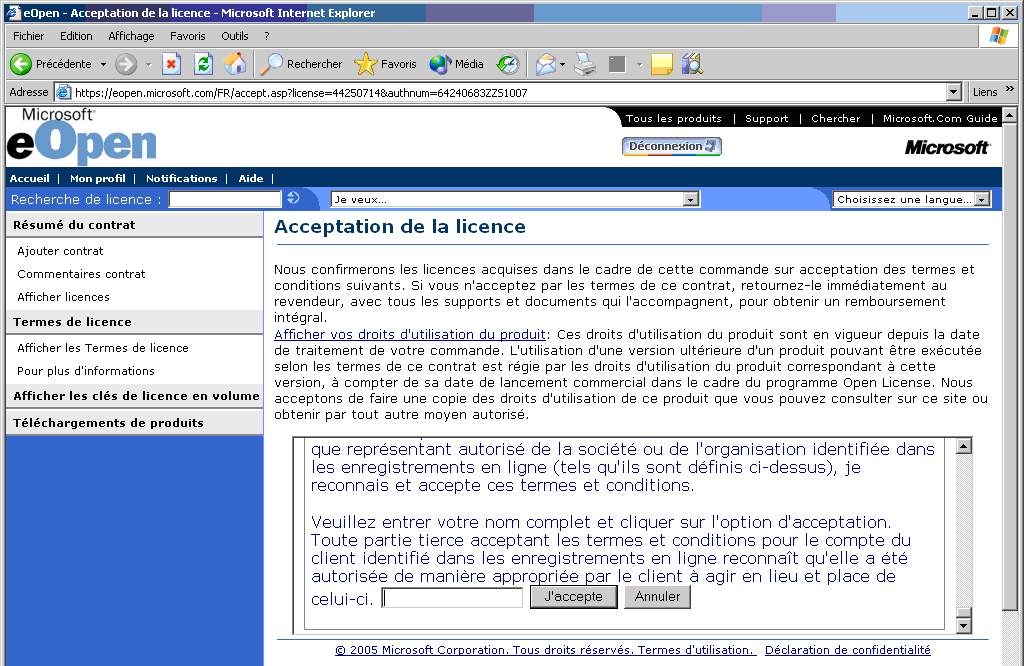Click the Rechercher magnifier toolbar button
This screenshot has height=666, width=1024.
pos(301,64)
